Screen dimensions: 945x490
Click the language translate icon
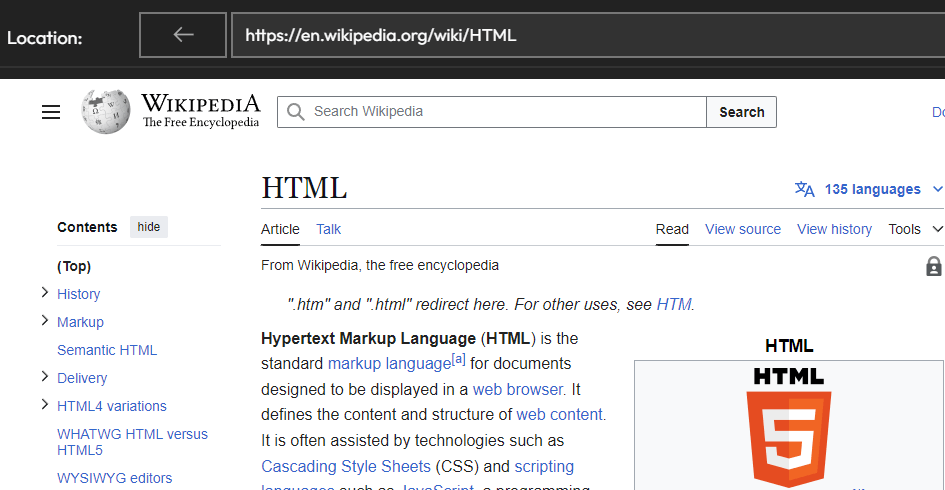[x=805, y=189]
